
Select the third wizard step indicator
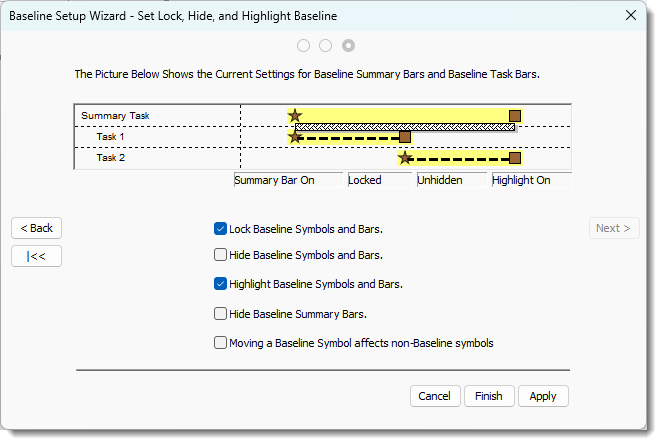click(348, 45)
